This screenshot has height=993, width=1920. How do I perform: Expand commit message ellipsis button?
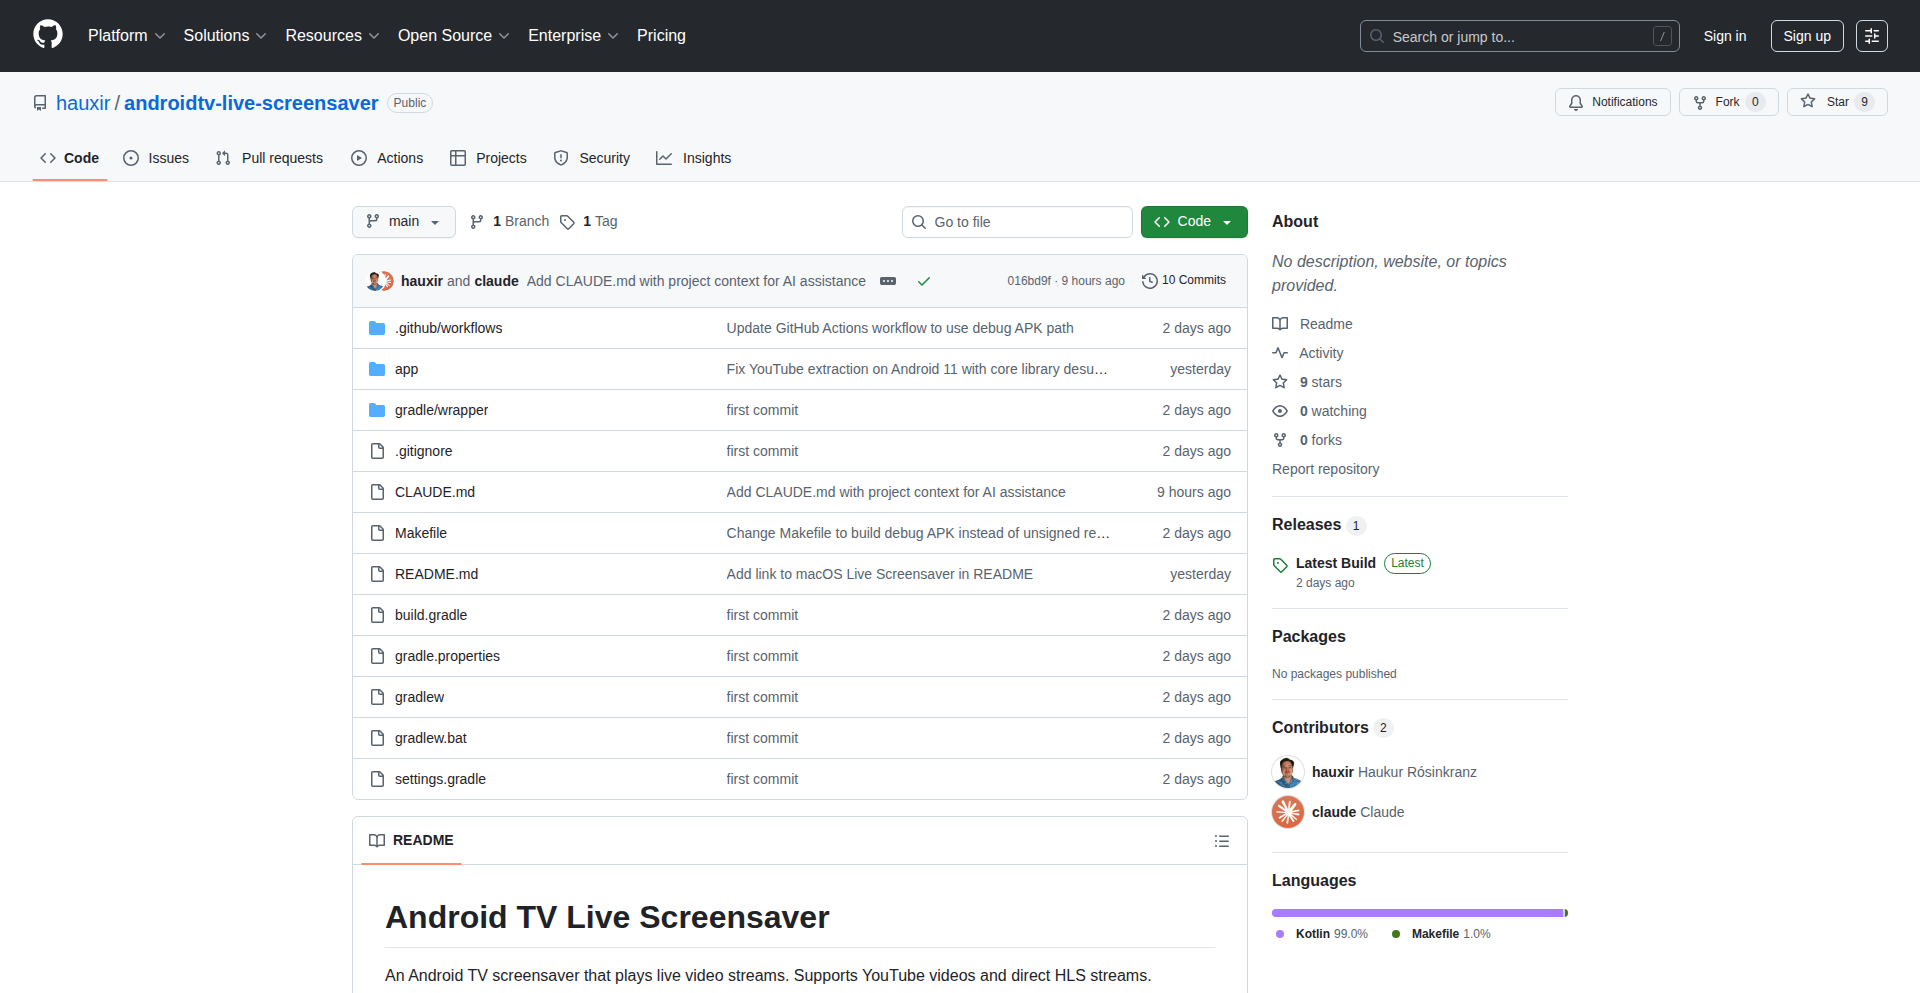(888, 281)
